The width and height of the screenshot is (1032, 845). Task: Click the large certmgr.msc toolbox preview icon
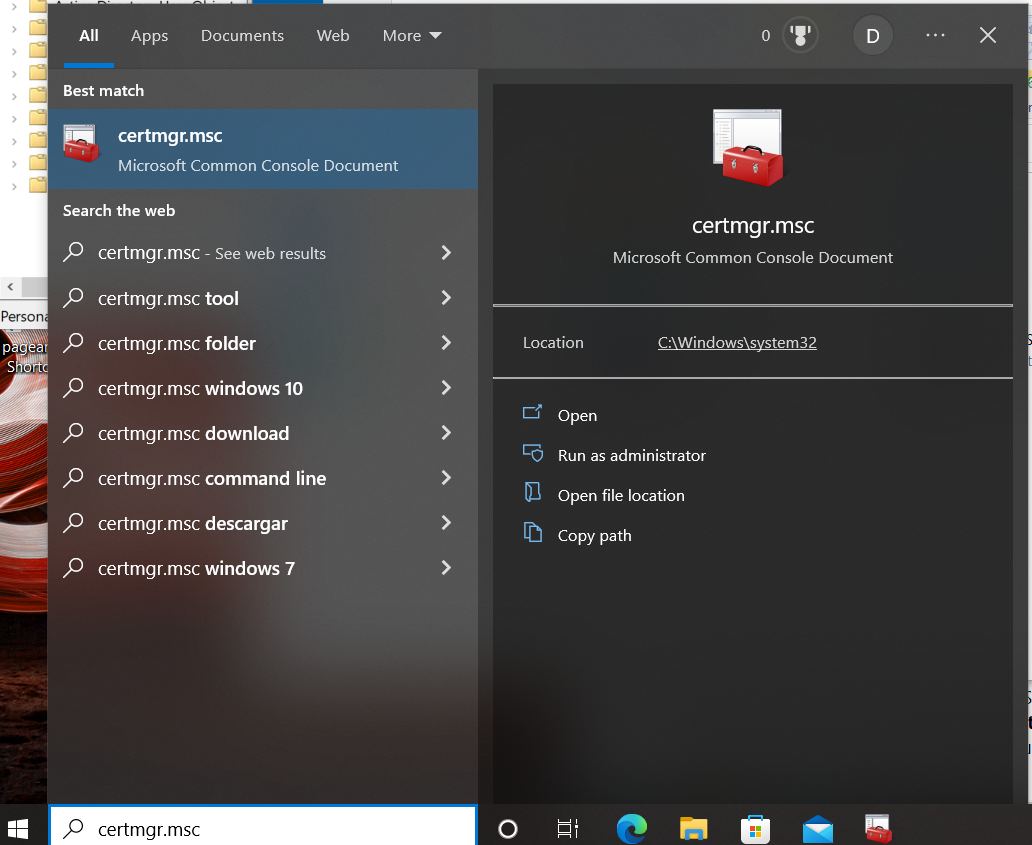pos(748,147)
